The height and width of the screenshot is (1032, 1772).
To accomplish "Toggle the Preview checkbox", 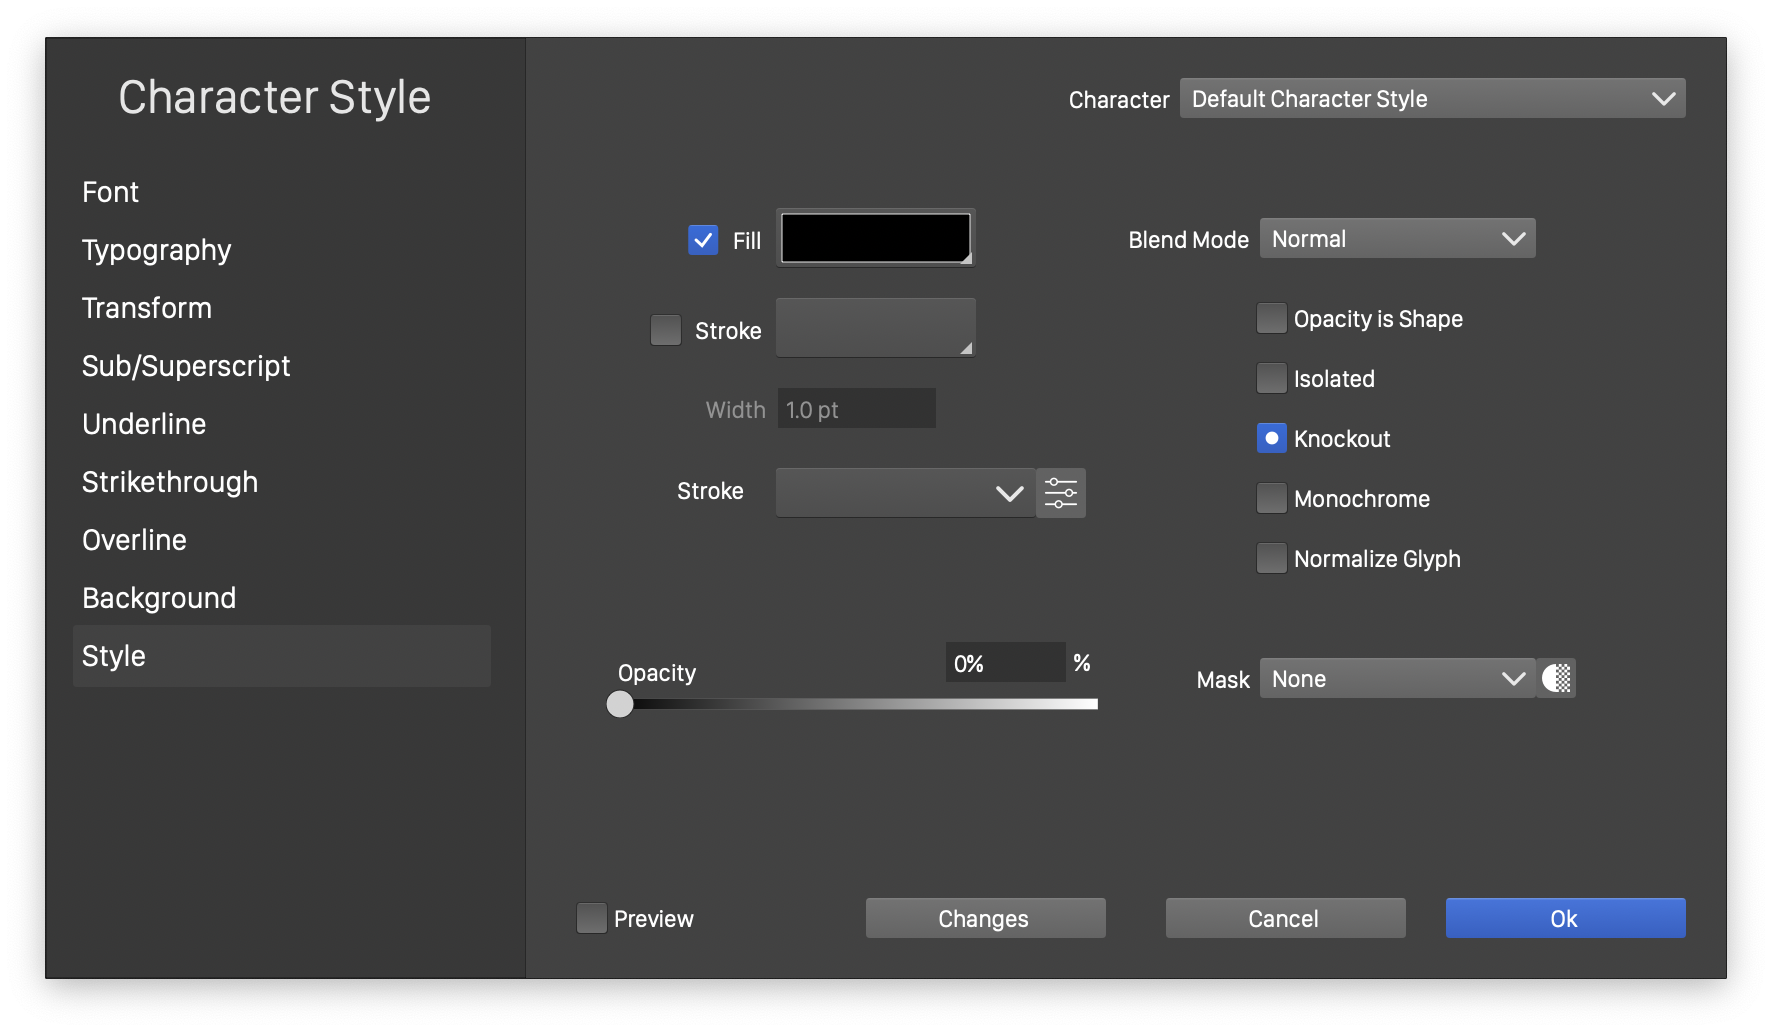I will (592, 918).
